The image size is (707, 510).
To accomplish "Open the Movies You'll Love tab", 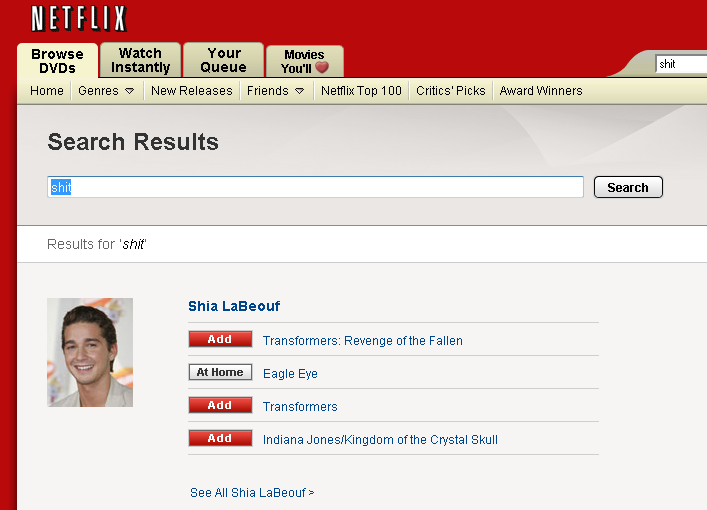I will click(305, 61).
